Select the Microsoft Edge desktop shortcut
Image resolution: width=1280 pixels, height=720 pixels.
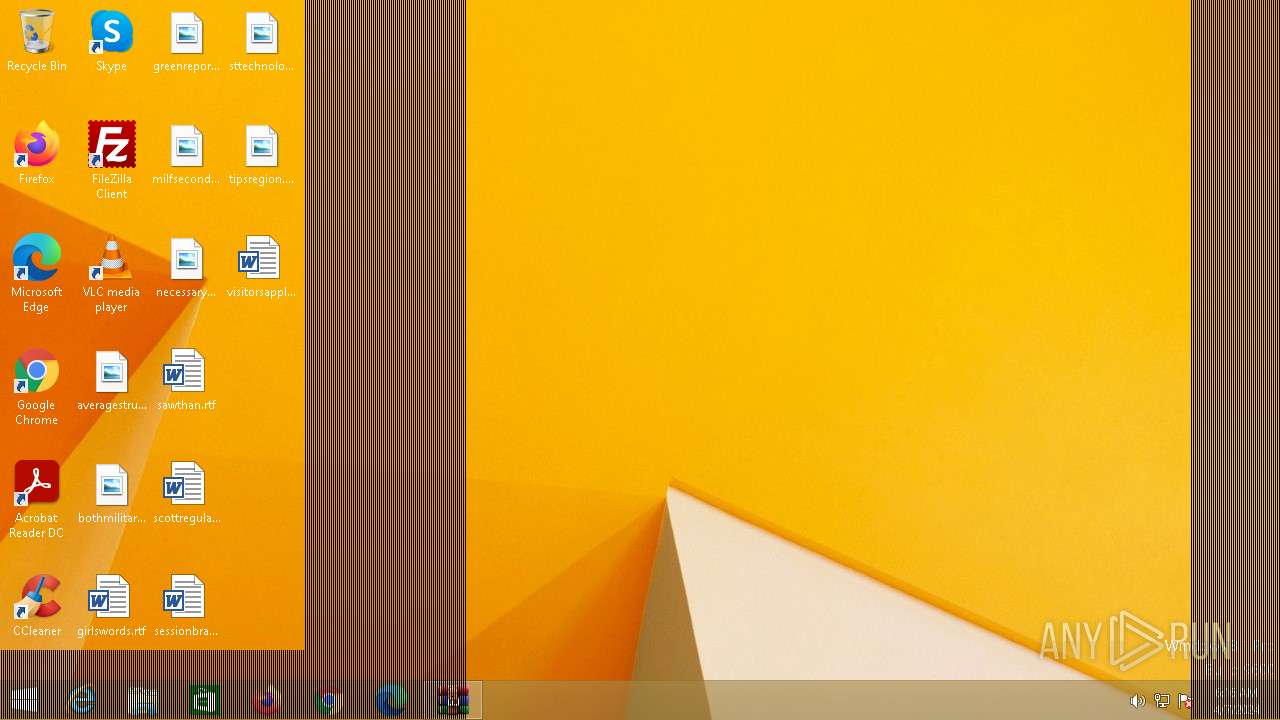coord(37,273)
